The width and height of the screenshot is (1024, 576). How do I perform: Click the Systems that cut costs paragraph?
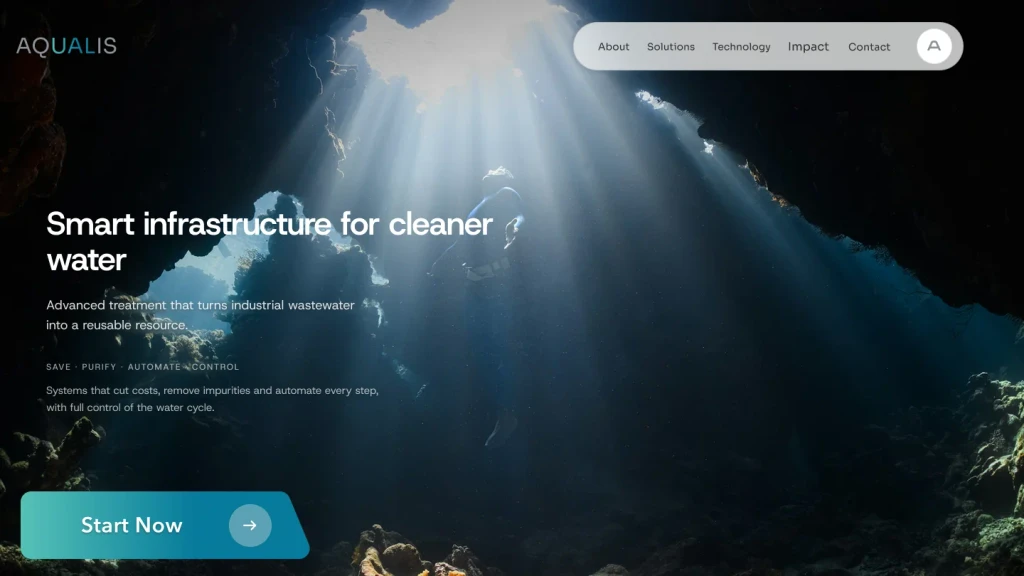click(212, 399)
